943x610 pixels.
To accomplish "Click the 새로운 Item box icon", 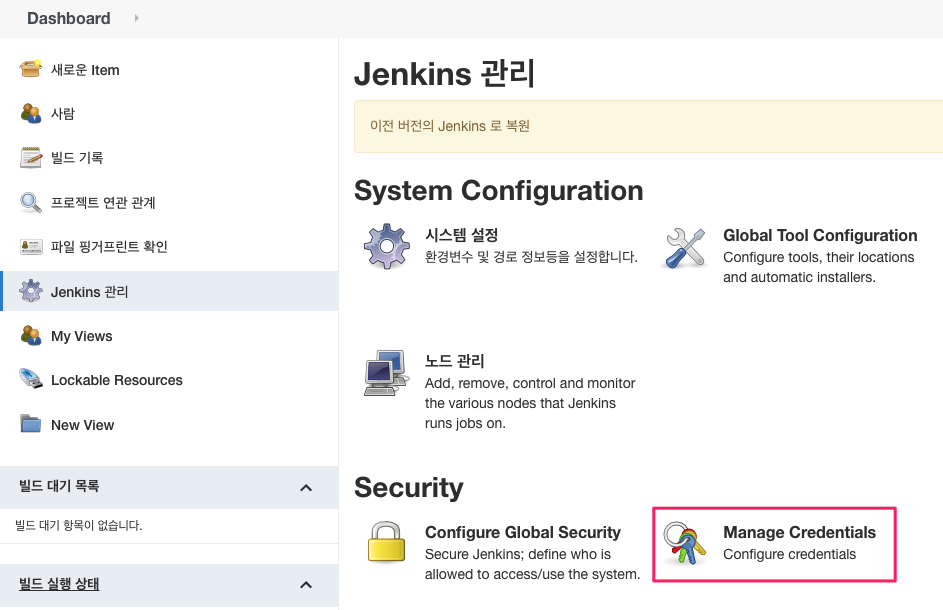I will (x=31, y=69).
